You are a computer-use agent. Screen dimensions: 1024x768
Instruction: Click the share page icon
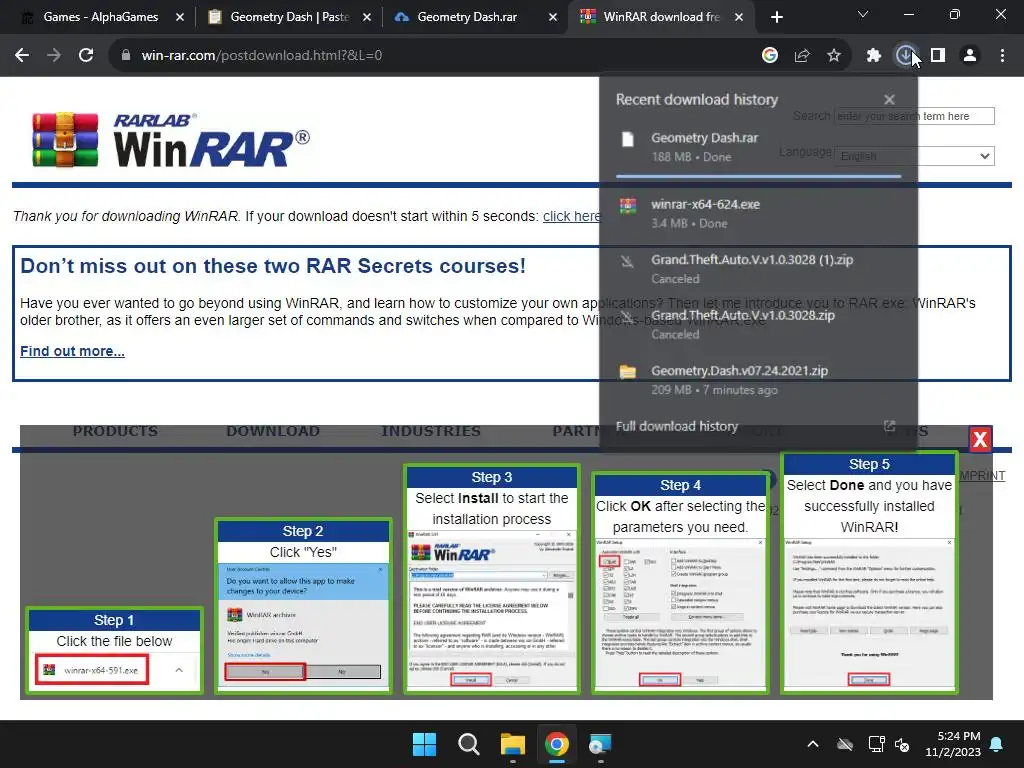[802, 56]
